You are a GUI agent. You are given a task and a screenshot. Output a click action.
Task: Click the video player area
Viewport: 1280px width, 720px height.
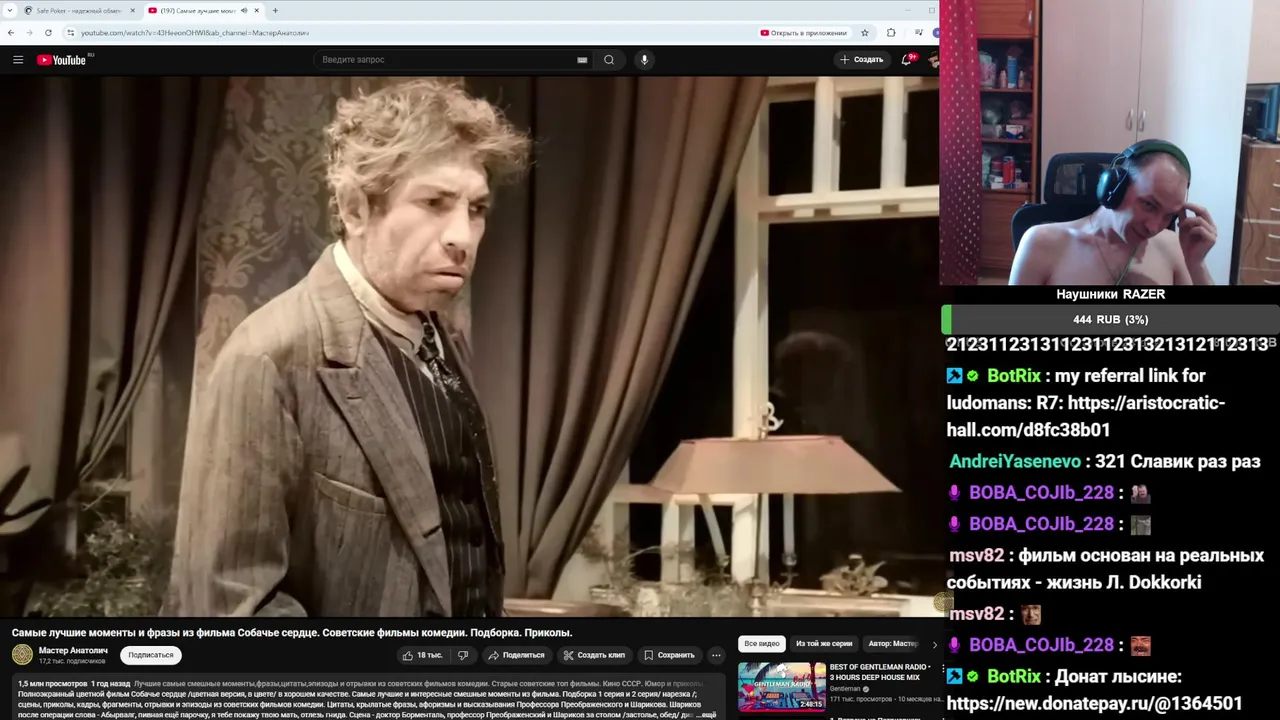469,346
